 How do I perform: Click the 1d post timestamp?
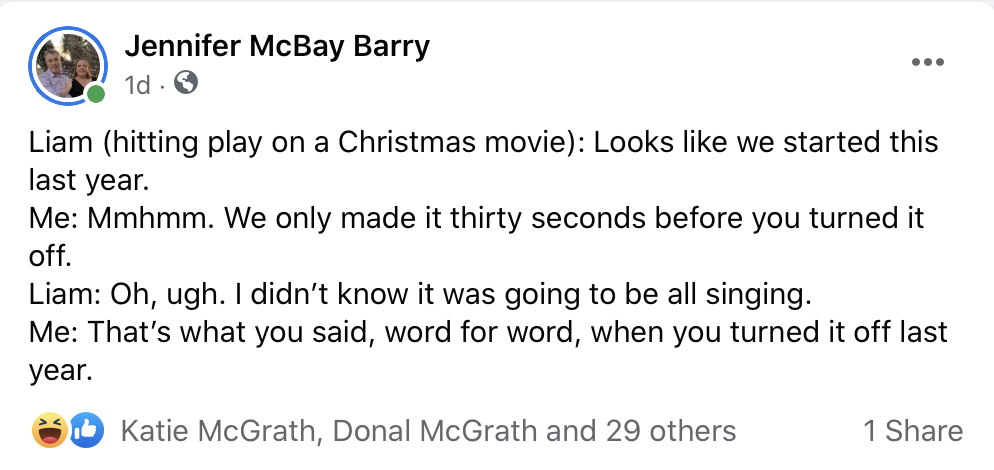pyautogui.click(x=137, y=86)
